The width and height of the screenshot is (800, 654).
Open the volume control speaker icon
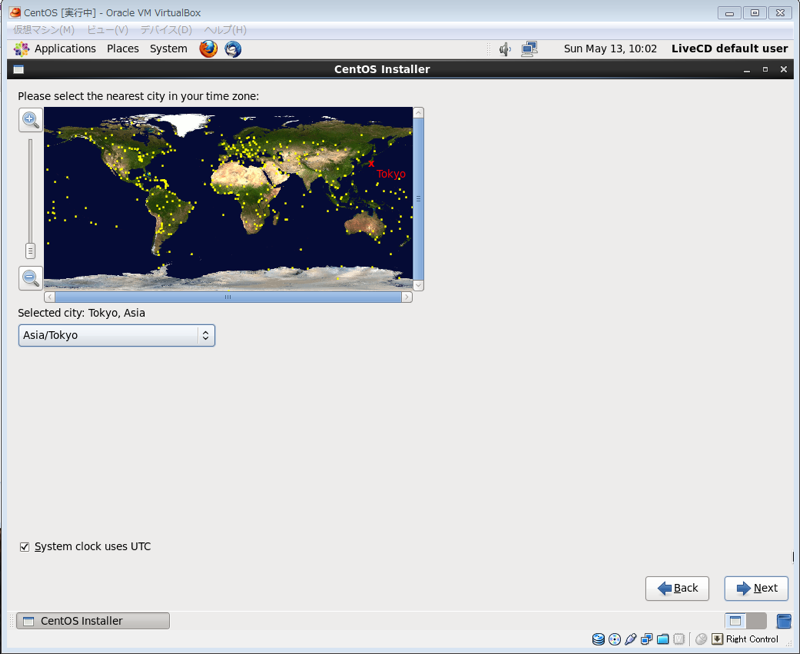click(x=505, y=49)
